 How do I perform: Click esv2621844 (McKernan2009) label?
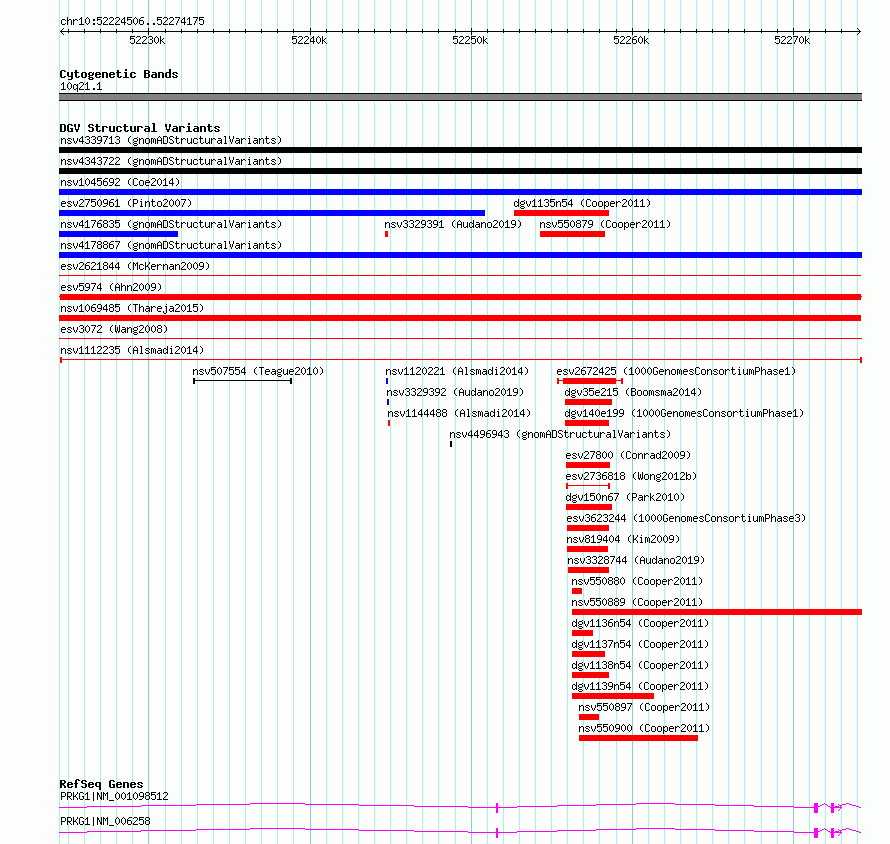click(x=135, y=266)
